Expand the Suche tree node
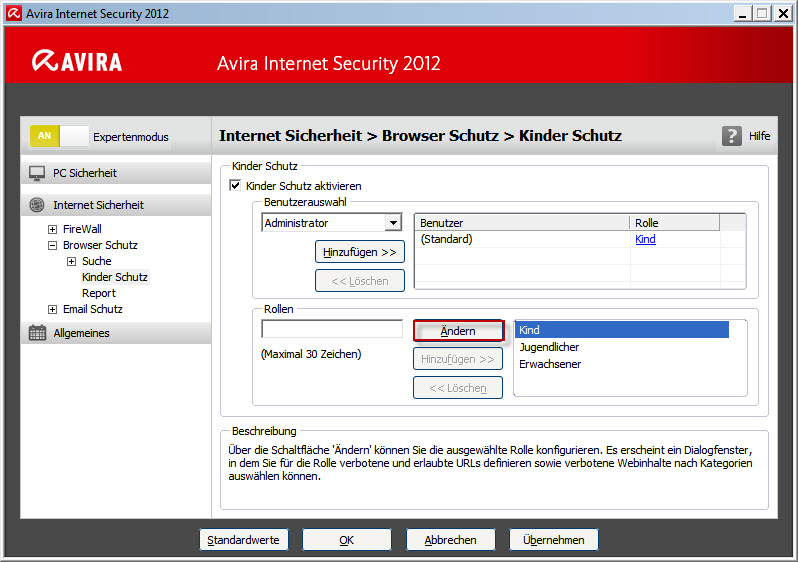Image resolution: width=798 pixels, height=562 pixels. point(71,262)
